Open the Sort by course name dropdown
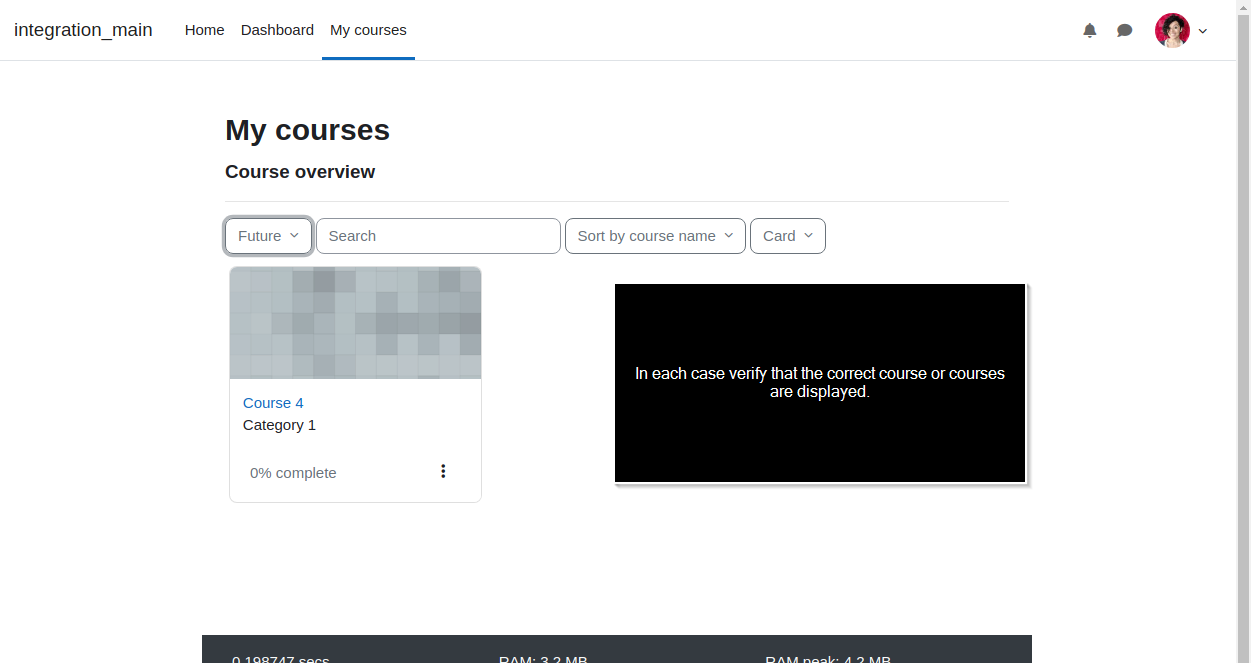Viewport: 1251px width, 663px height. [655, 236]
